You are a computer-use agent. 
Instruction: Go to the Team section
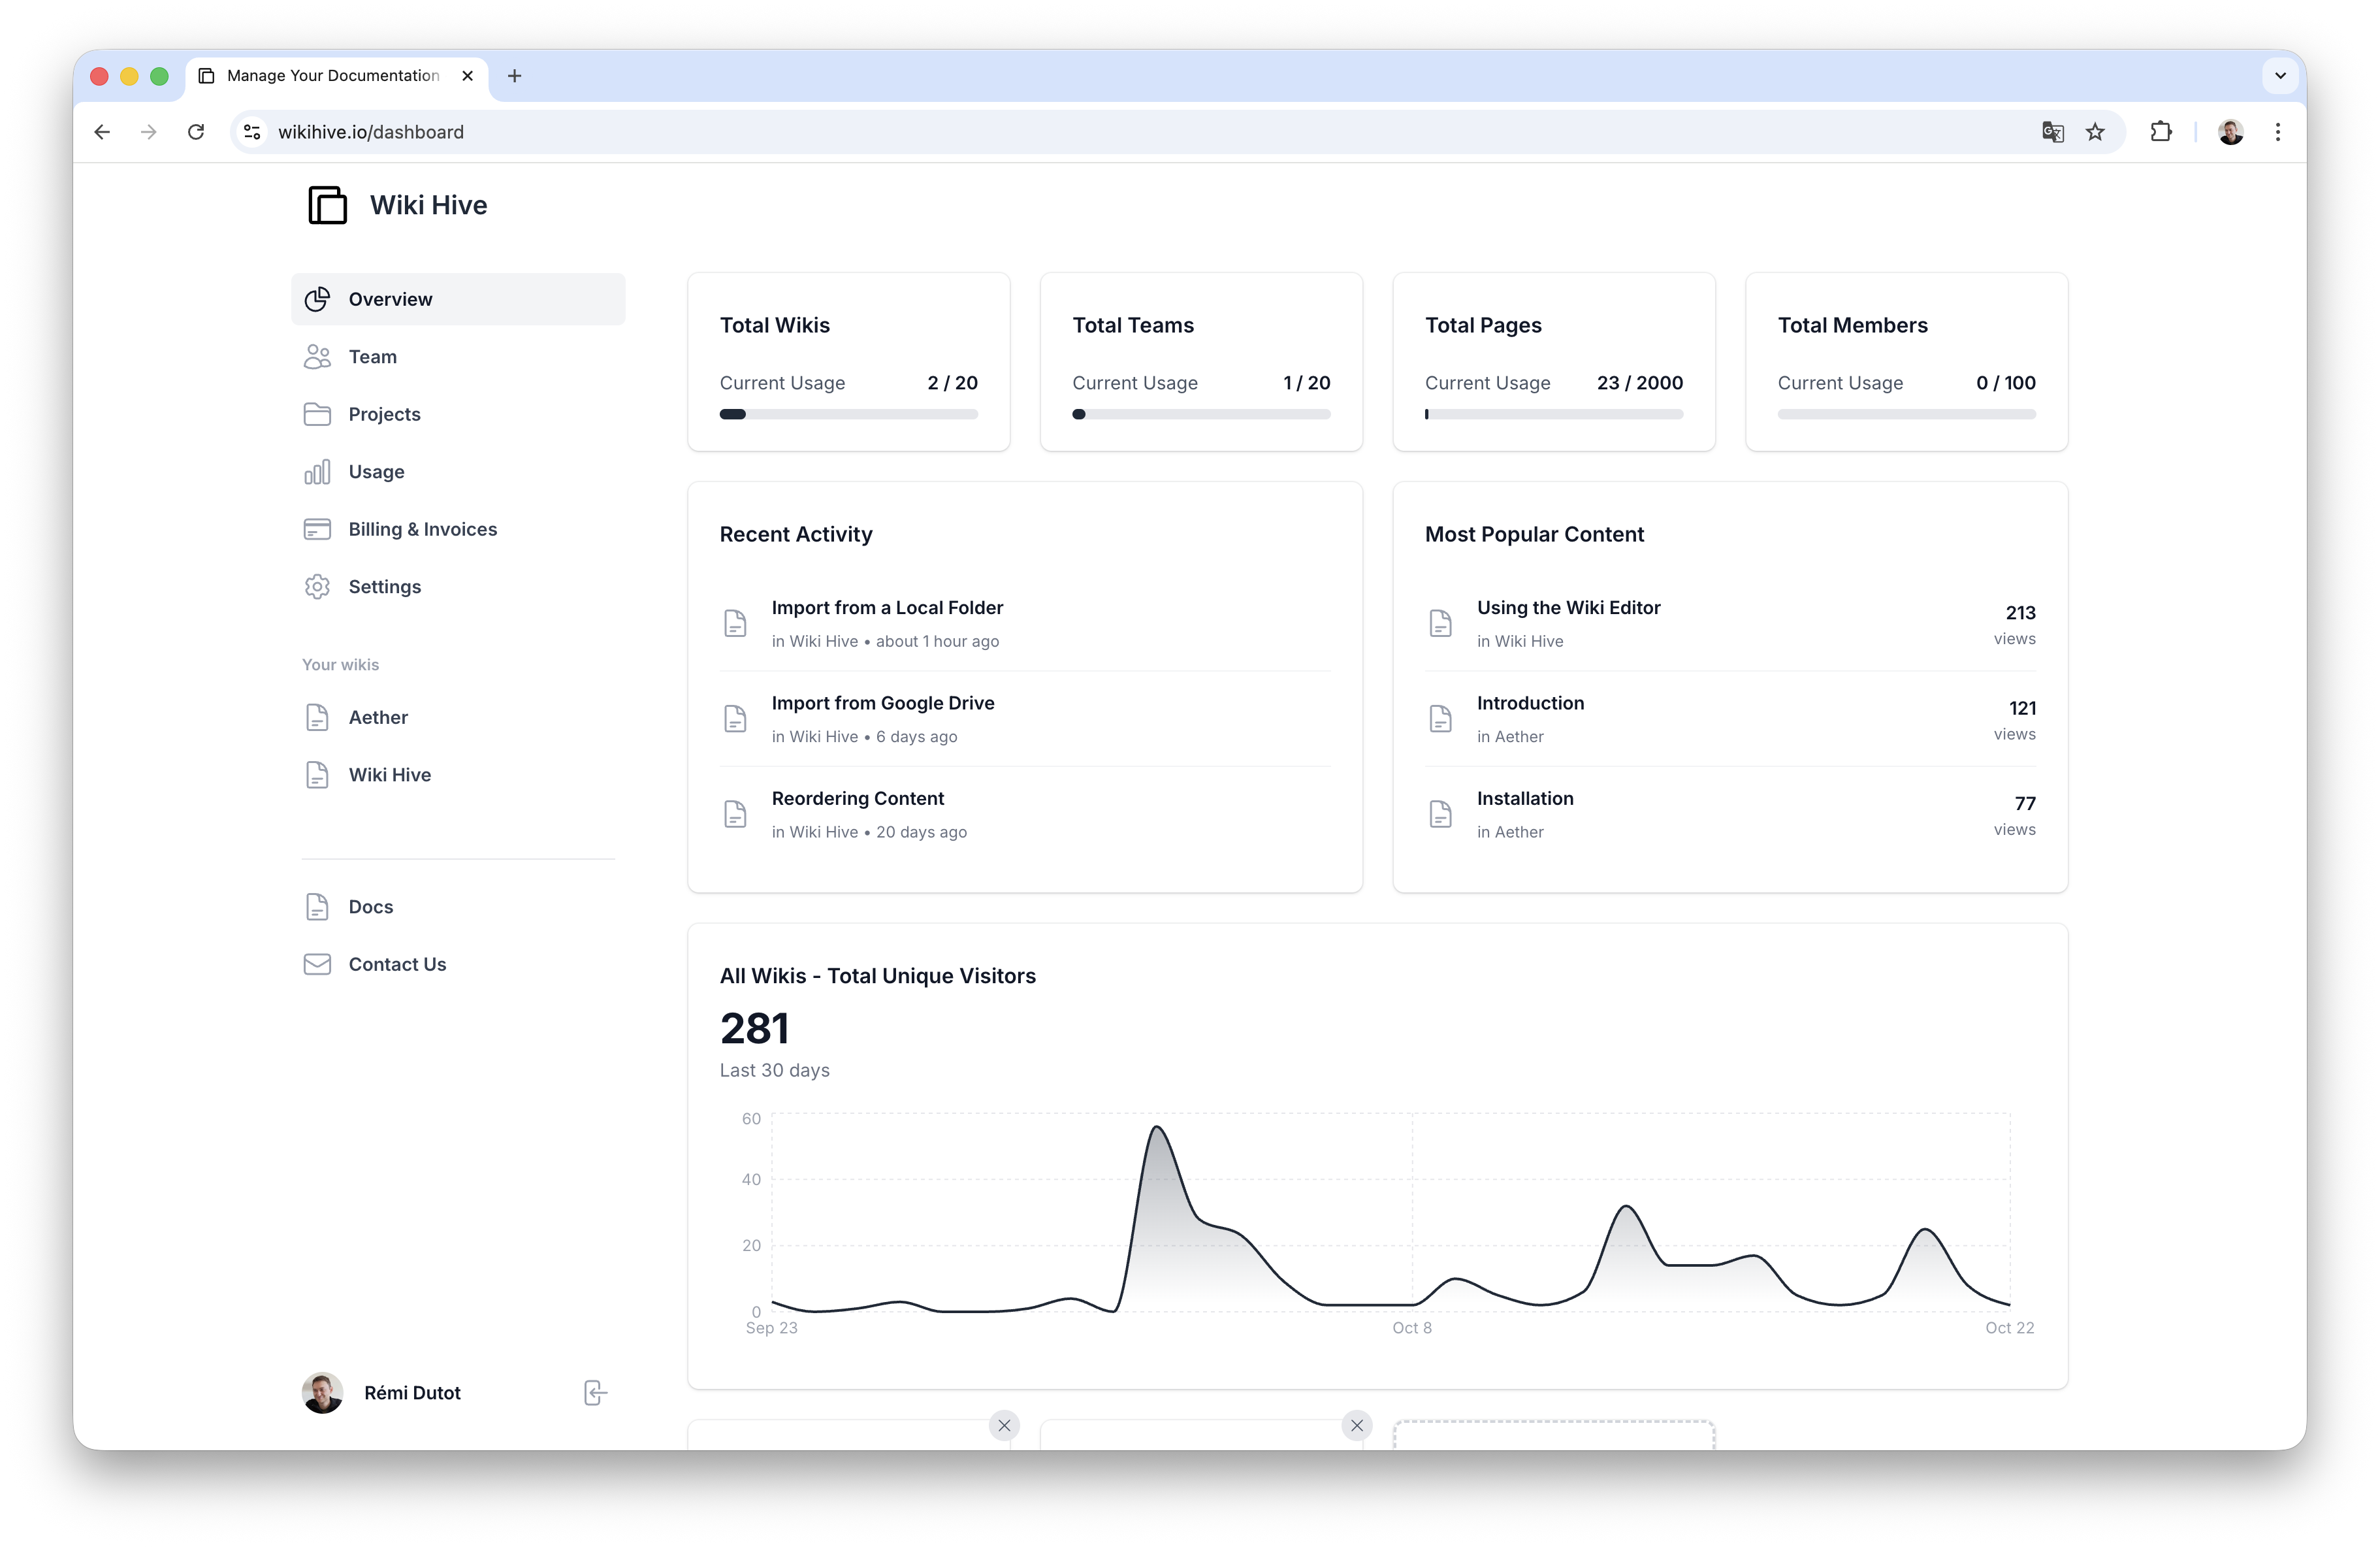point(372,357)
